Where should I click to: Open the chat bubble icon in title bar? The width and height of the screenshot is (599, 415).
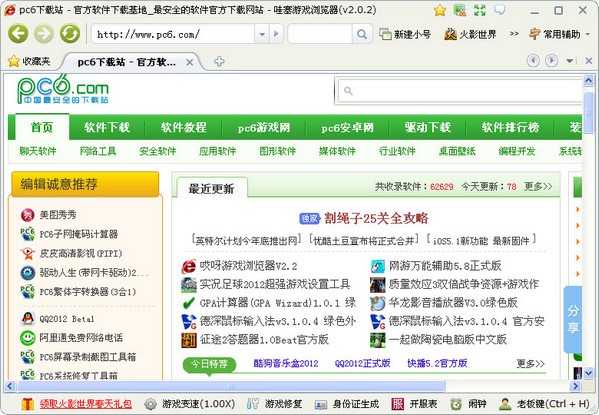pyautogui.click(x=500, y=10)
